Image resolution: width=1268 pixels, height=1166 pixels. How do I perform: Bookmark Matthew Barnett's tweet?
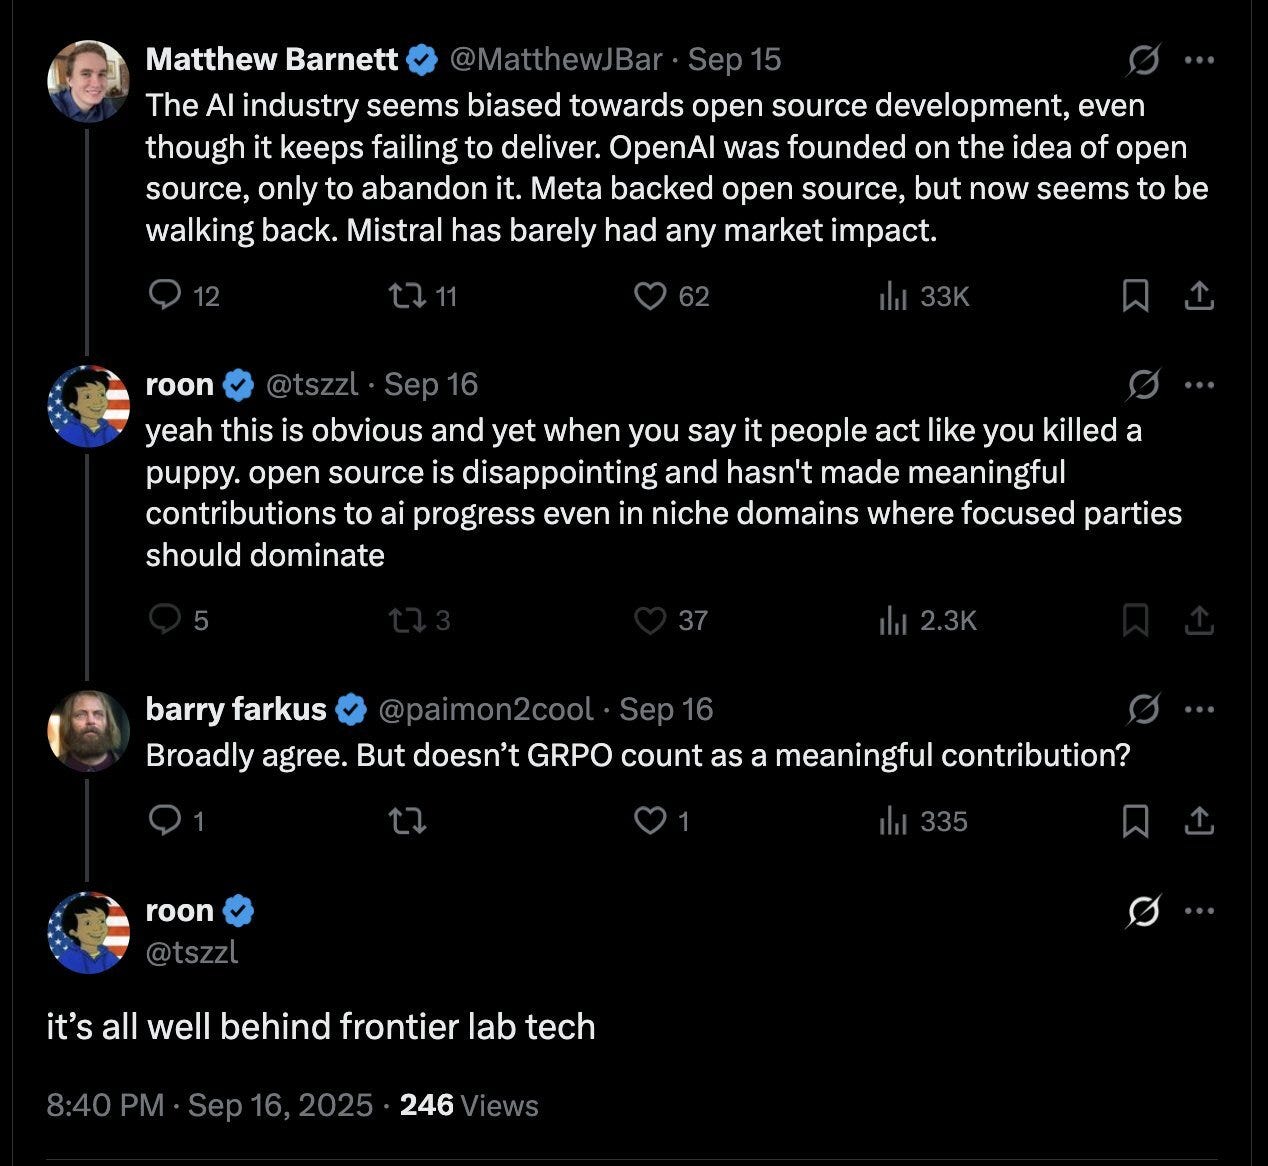pyautogui.click(x=1135, y=295)
